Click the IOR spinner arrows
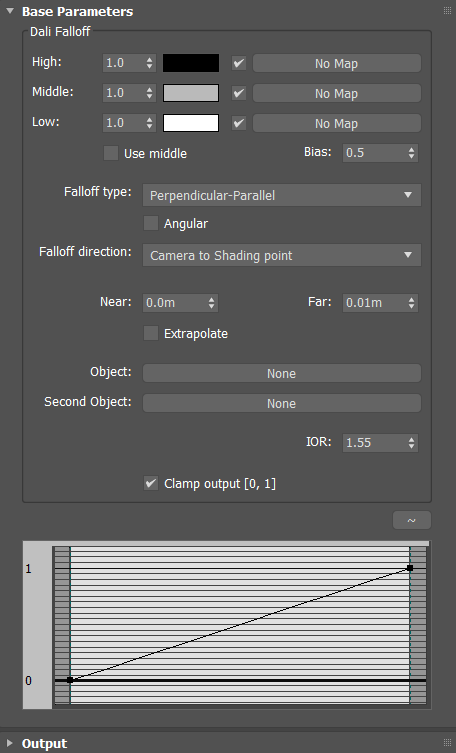Screen dimensions: 456x753 tap(411, 442)
